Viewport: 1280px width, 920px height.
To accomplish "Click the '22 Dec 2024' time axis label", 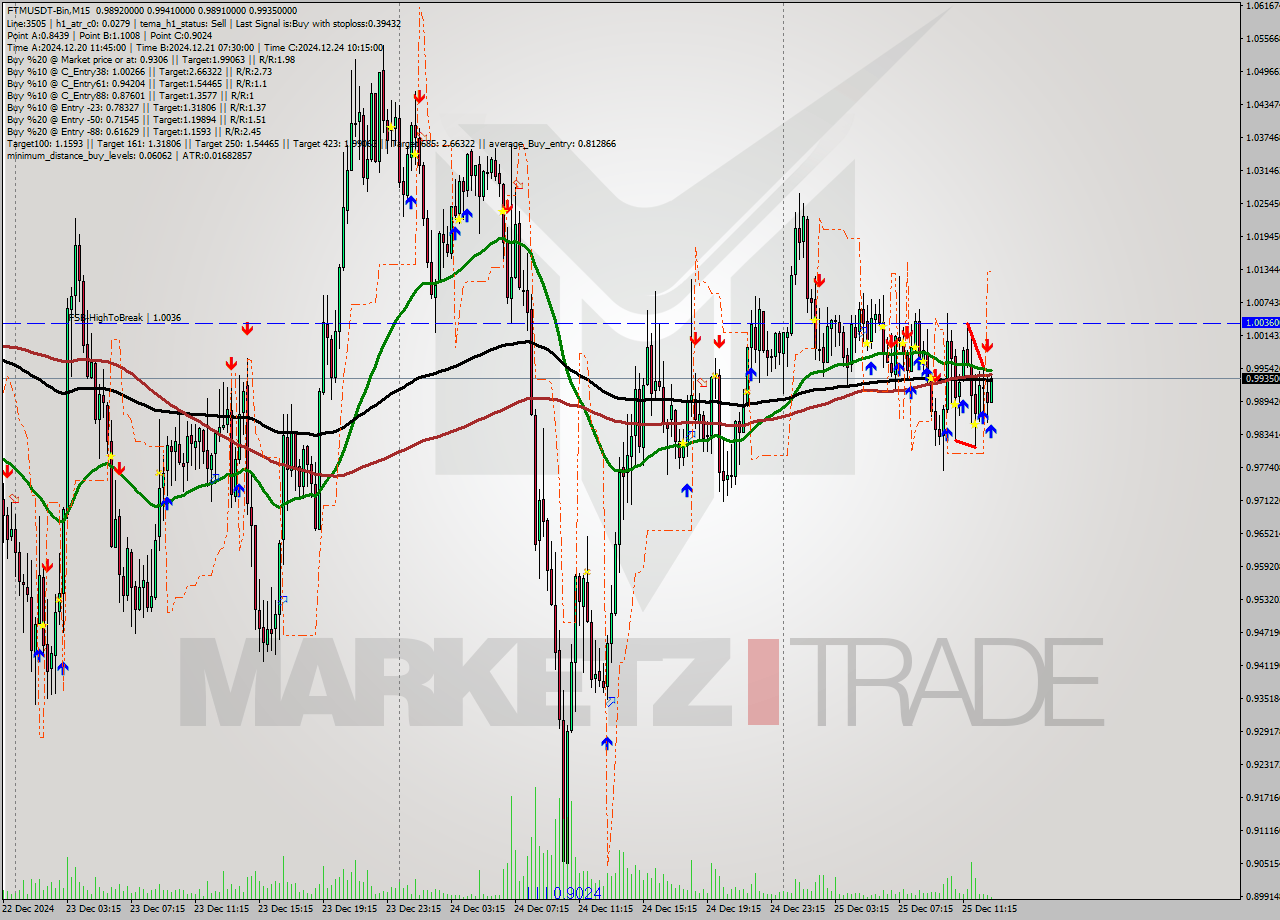I will pyautogui.click(x=29, y=909).
